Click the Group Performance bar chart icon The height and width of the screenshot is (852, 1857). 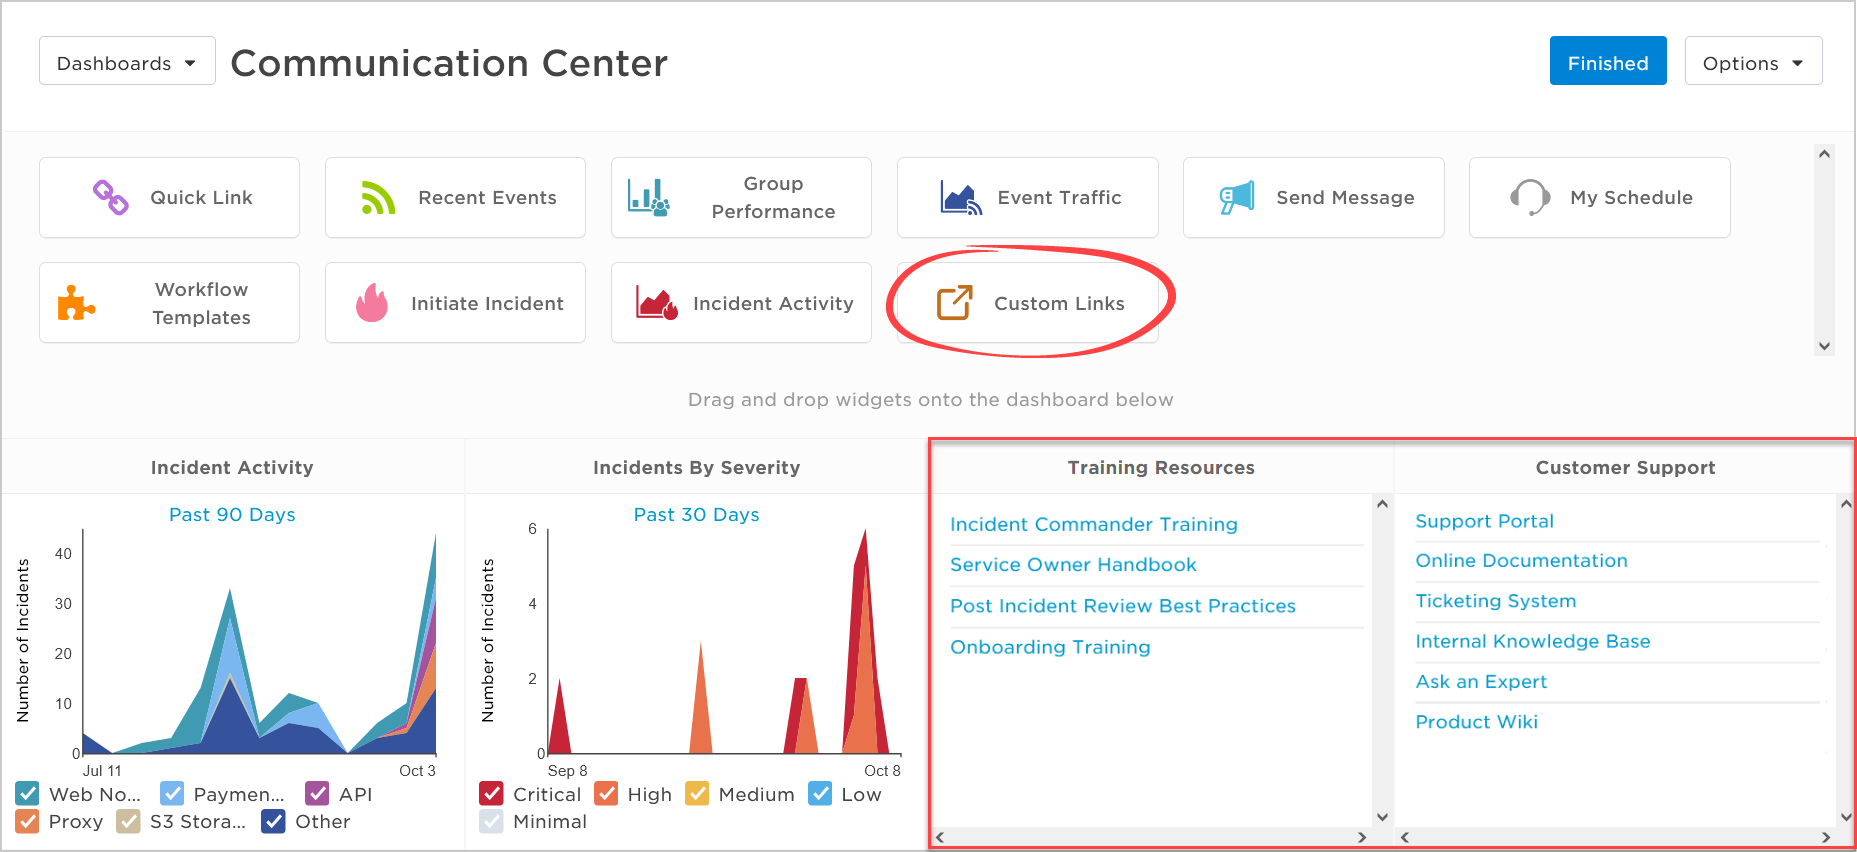(x=649, y=197)
